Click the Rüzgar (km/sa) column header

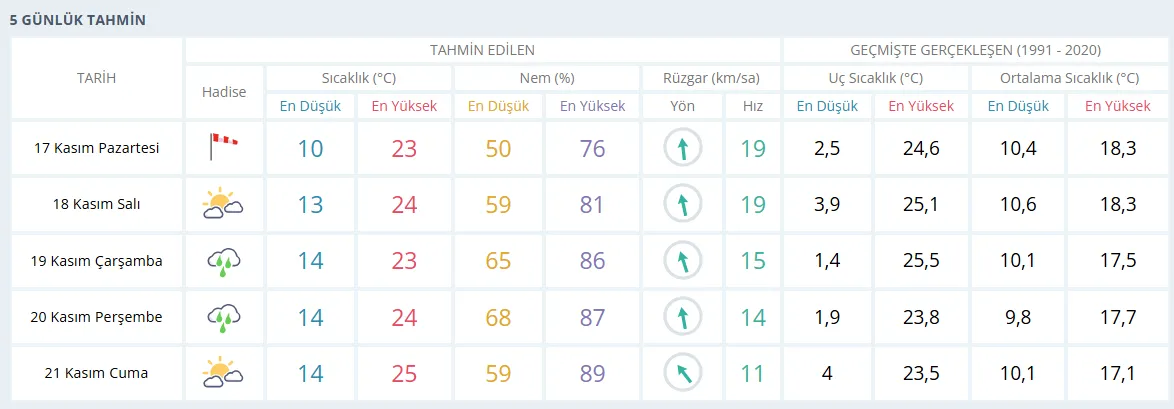click(x=711, y=78)
